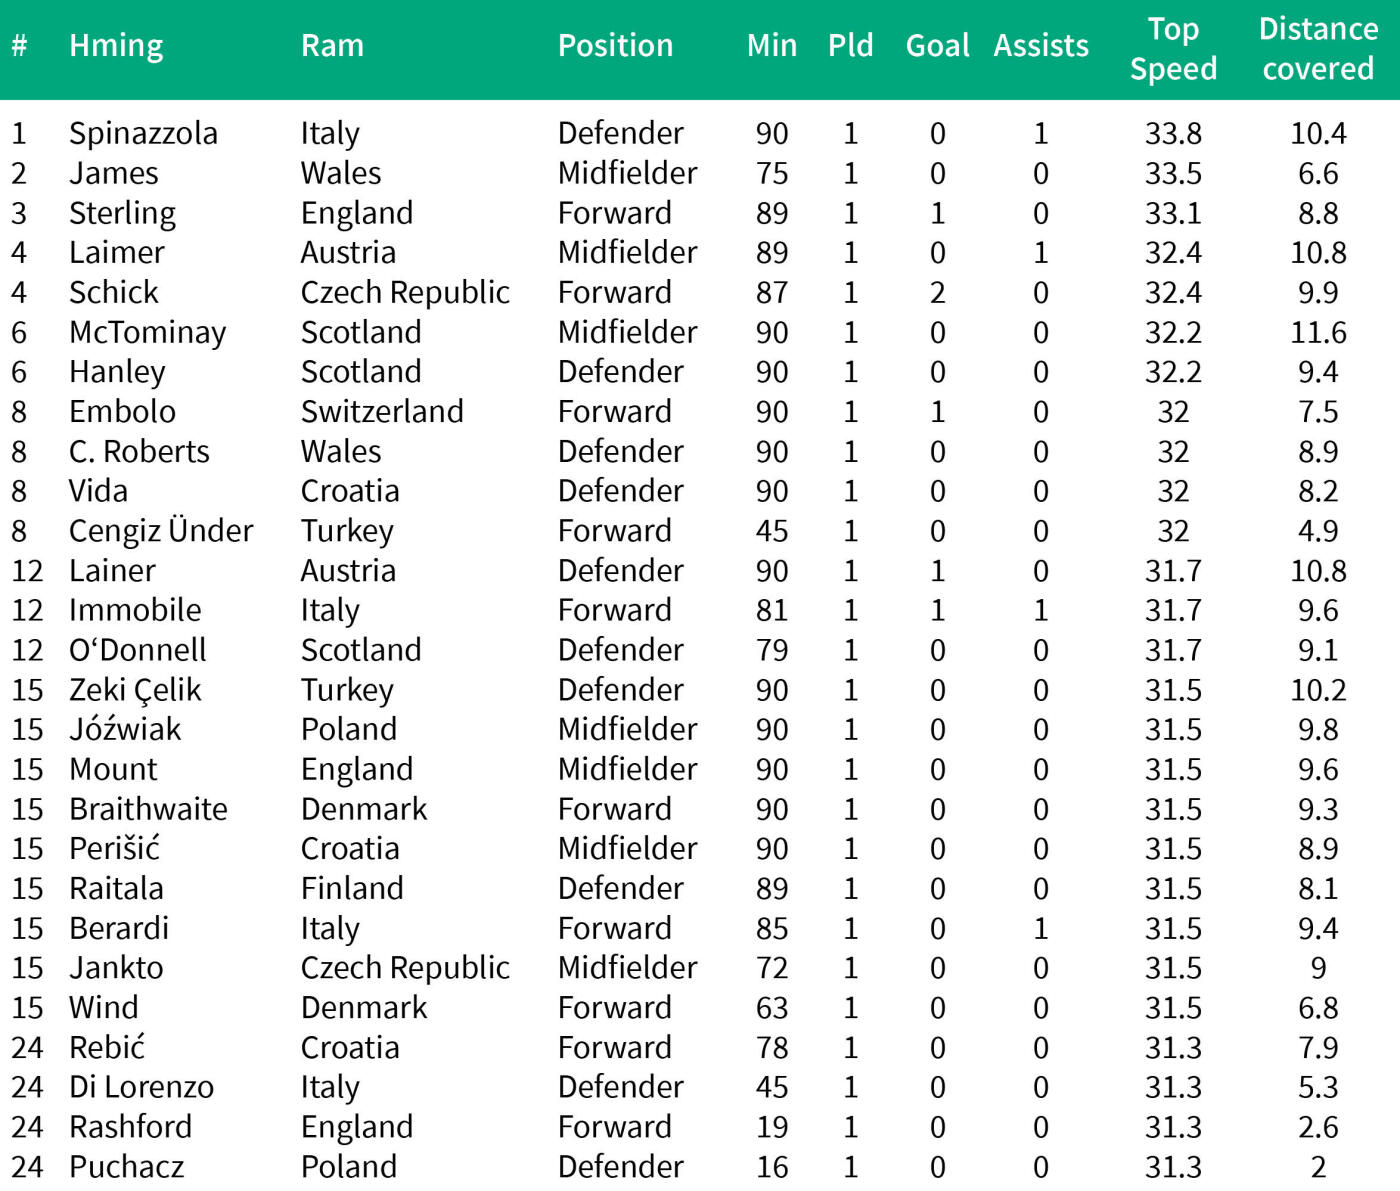Click the Assists column header
This screenshot has height=1191, width=1400.
coord(1041,46)
